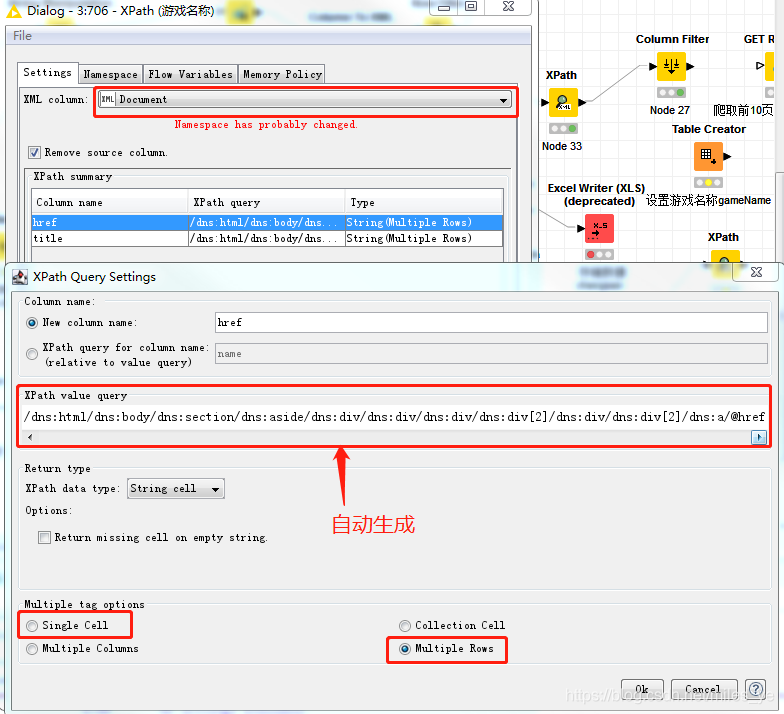This screenshot has height=714, width=784.
Task: Click the Cancel button
Action: (x=704, y=690)
